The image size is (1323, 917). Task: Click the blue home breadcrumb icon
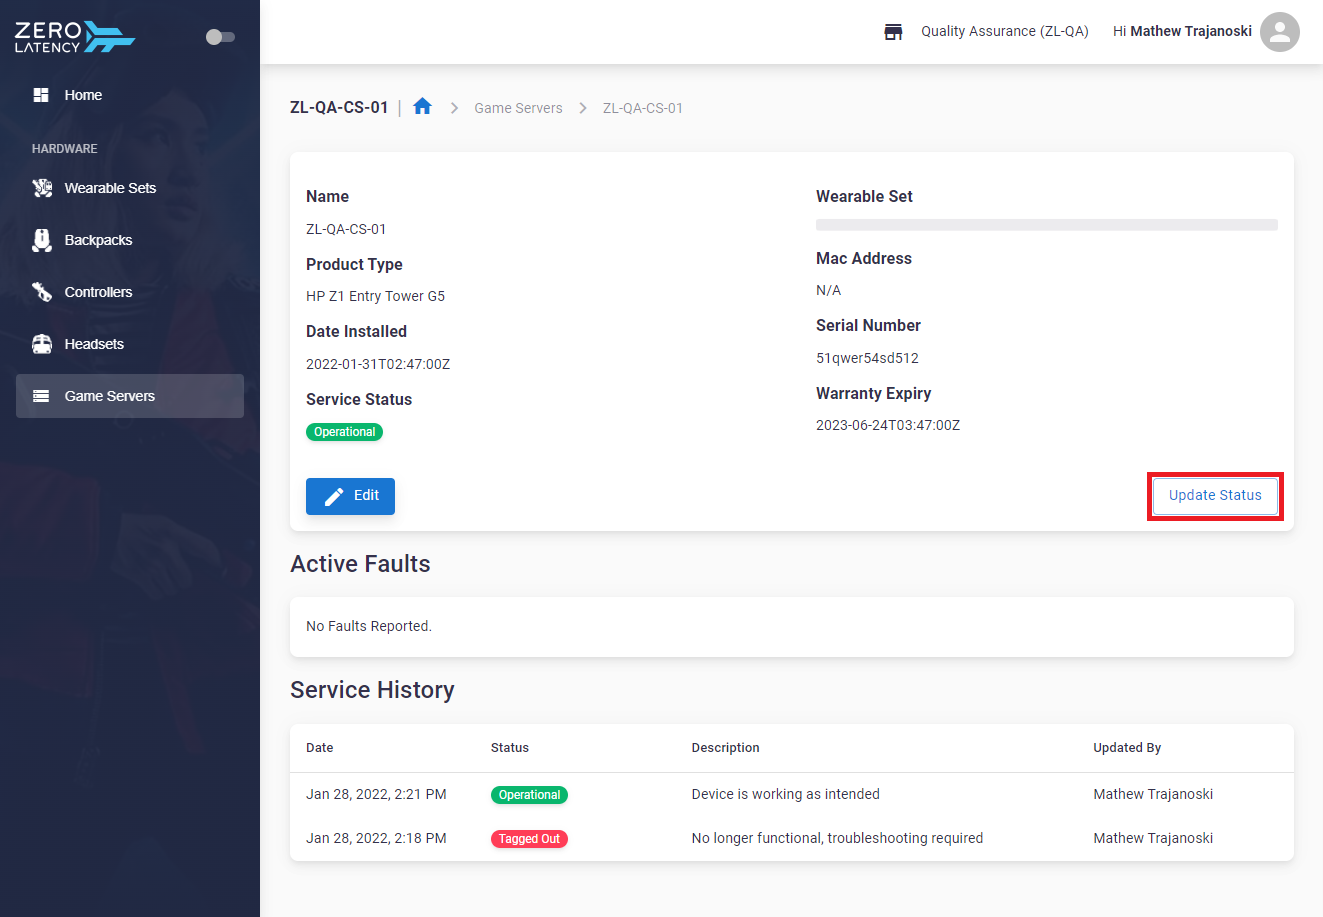pos(422,106)
